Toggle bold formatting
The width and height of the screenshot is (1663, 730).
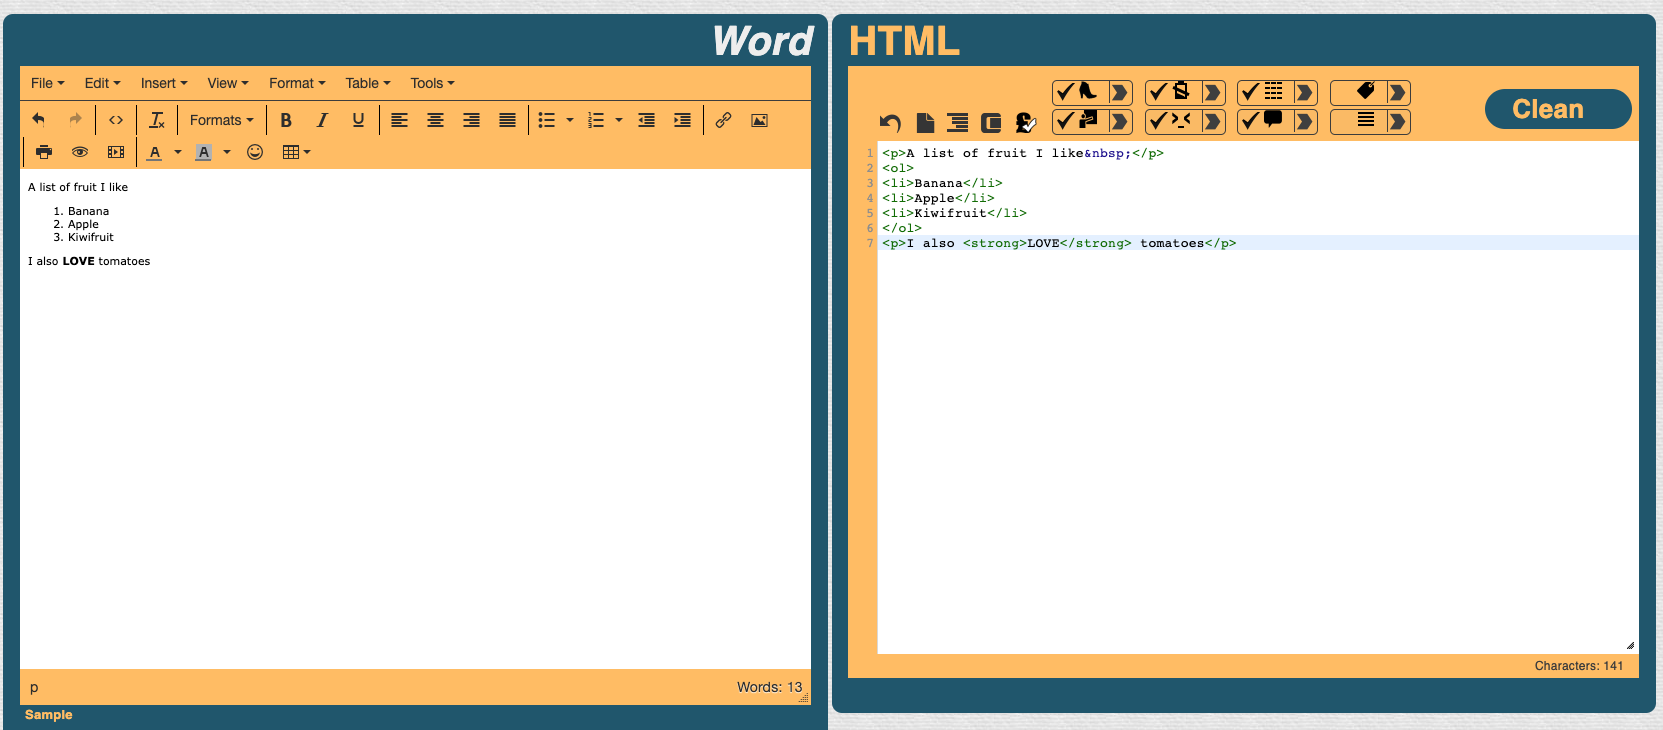286,120
